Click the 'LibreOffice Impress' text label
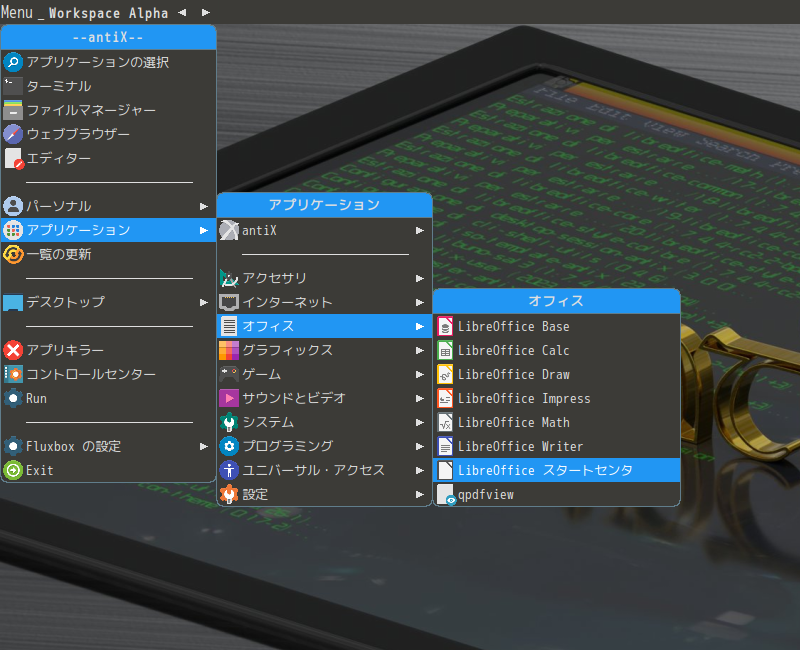The image size is (800, 650). click(524, 398)
